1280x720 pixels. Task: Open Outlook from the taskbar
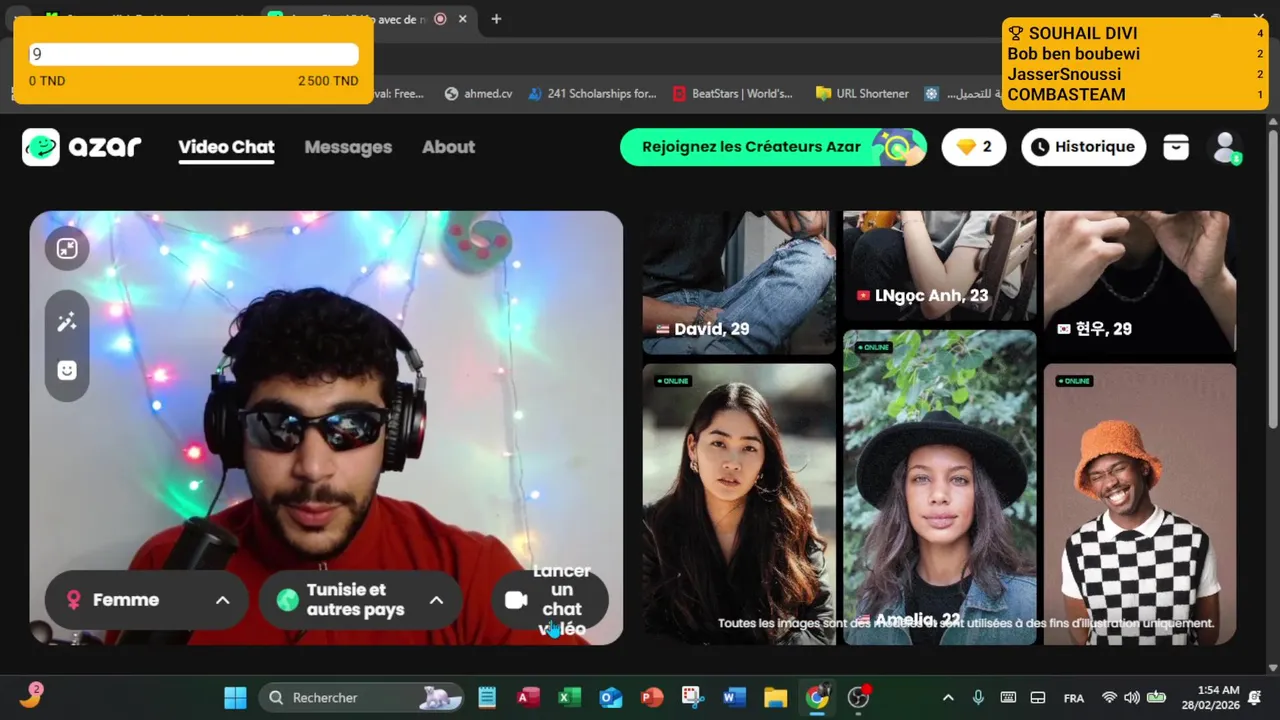(610, 697)
